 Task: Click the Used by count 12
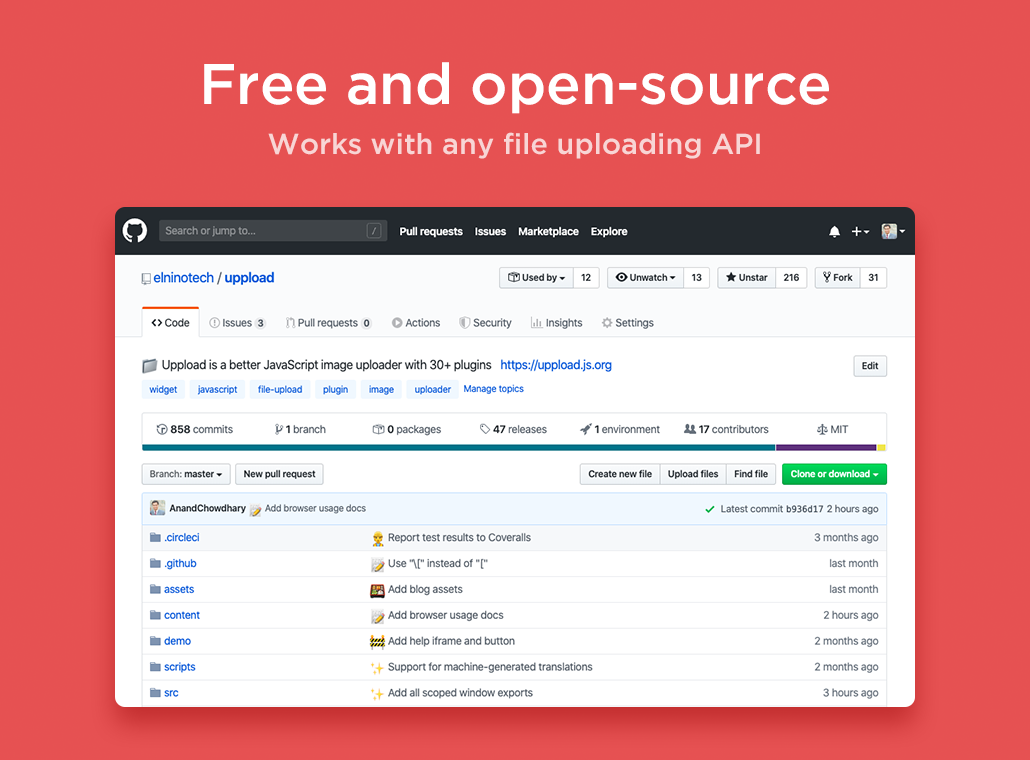tap(586, 278)
